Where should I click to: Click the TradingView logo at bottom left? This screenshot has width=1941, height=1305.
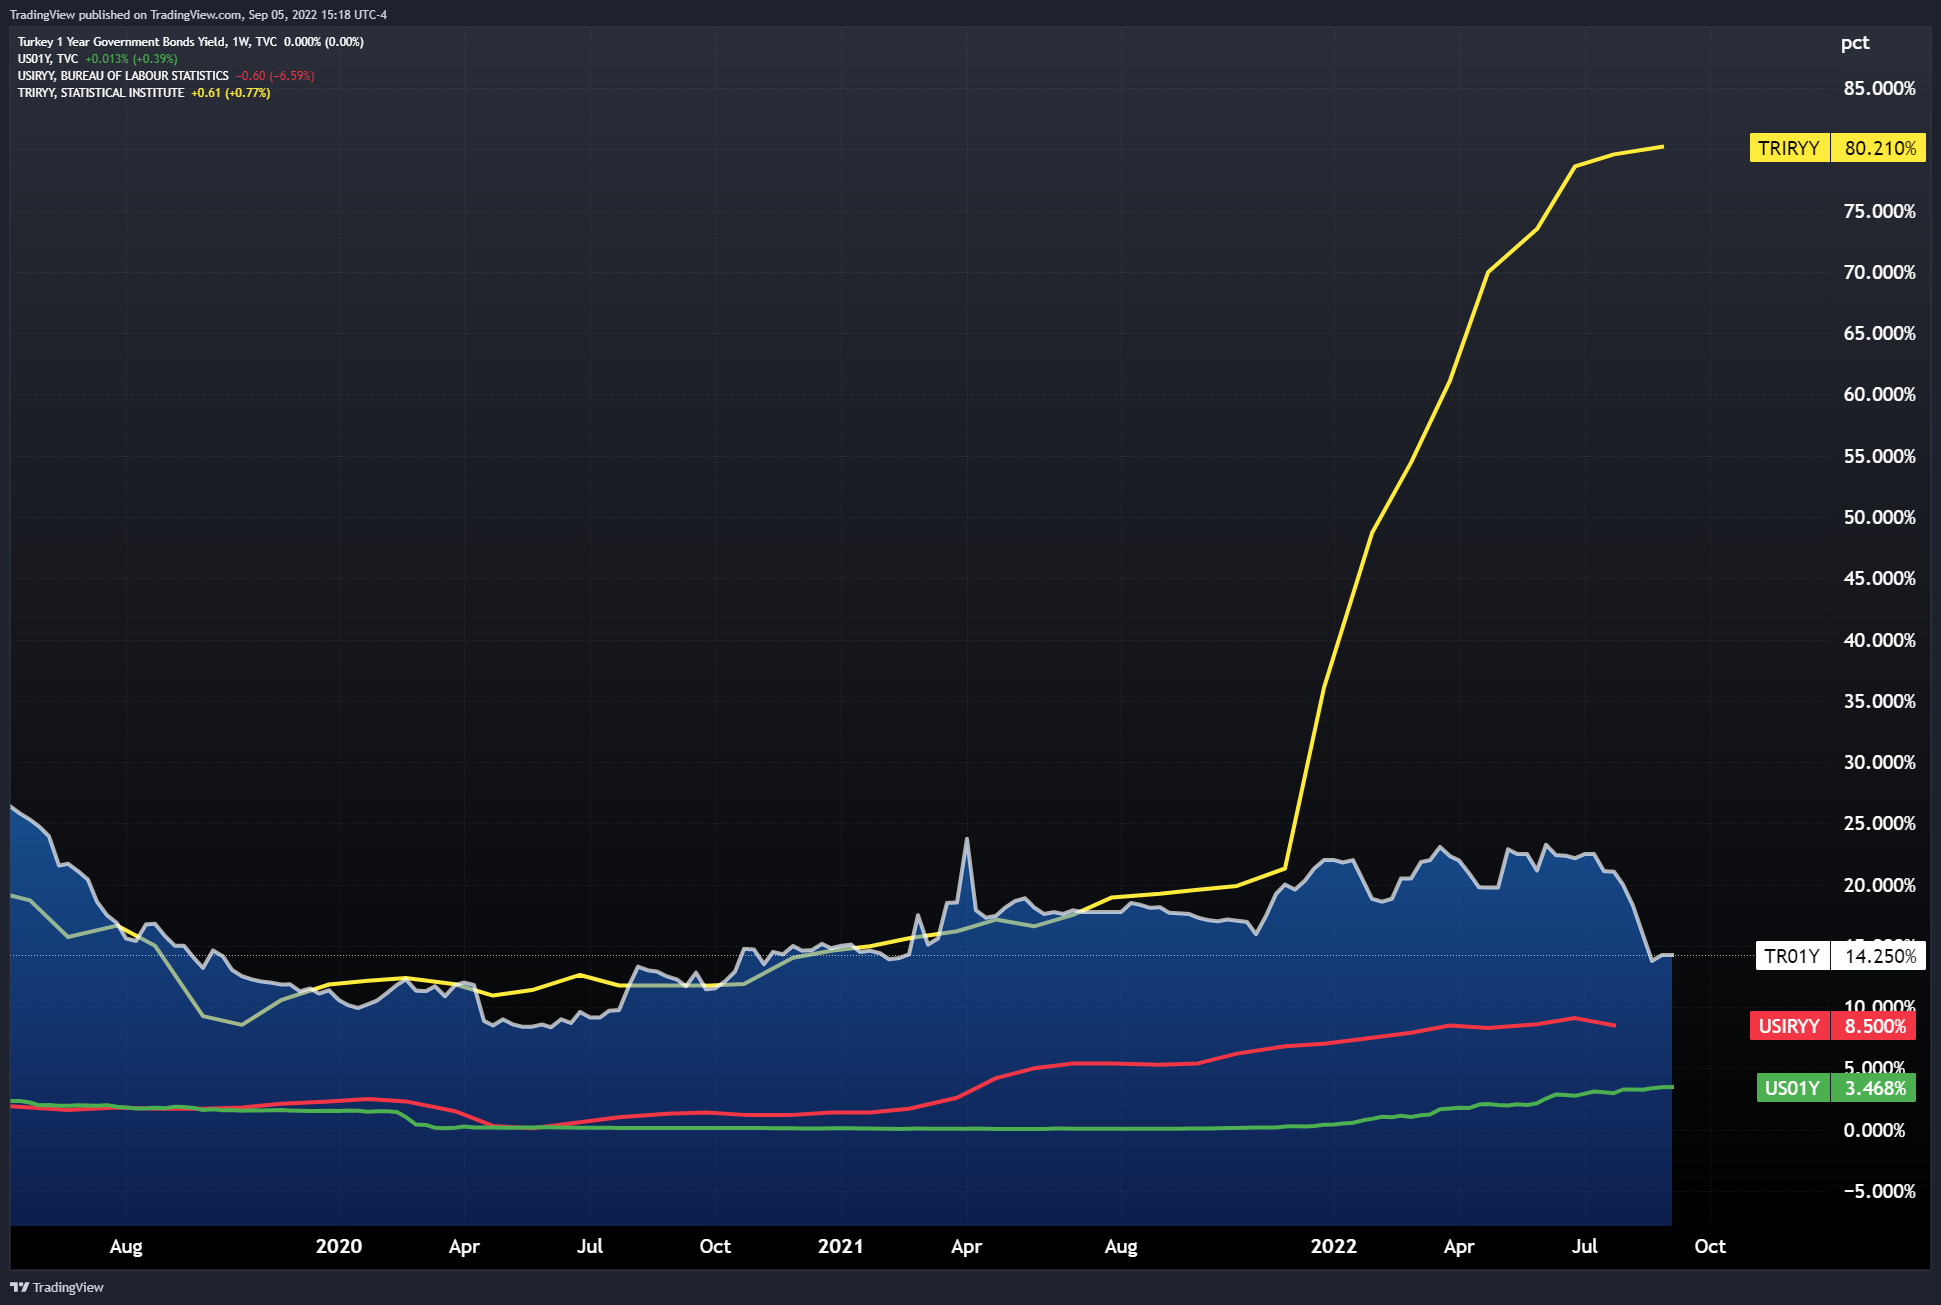click(57, 1287)
